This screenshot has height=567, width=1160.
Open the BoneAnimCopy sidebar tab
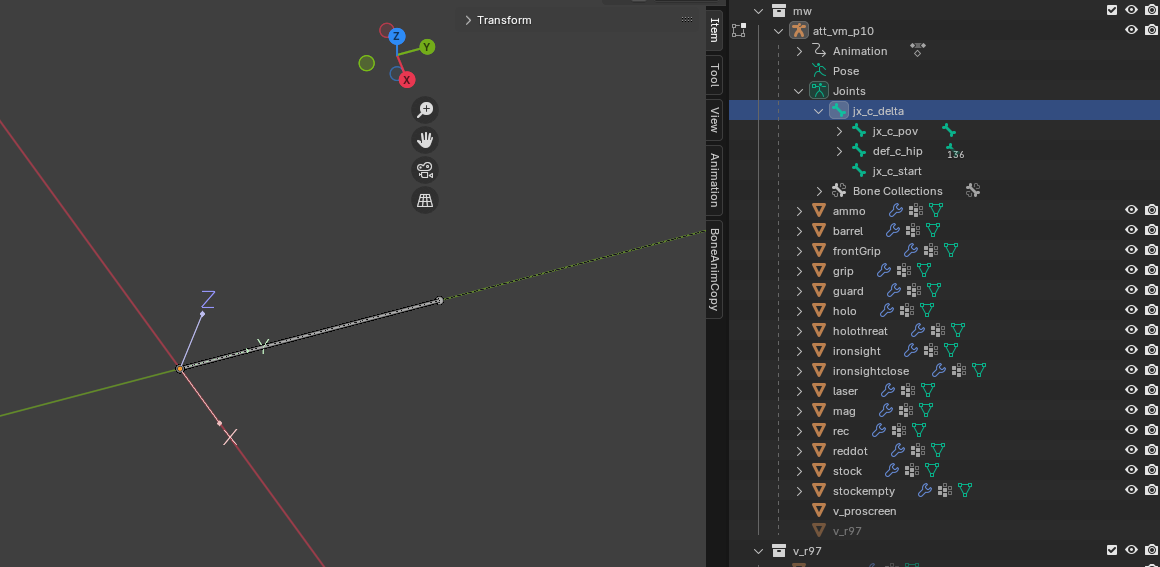point(714,270)
